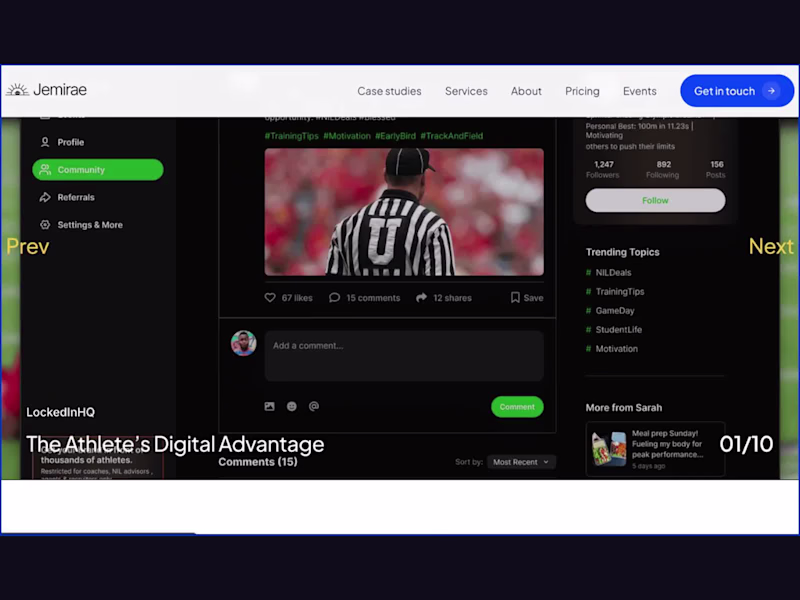Click the Follow button
This screenshot has height=600, width=800.
tap(655, 201)
